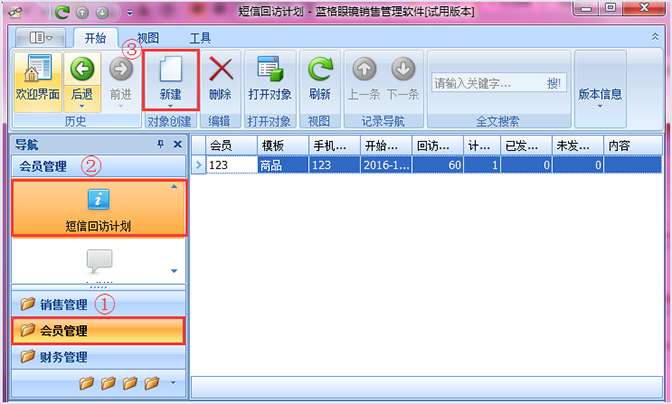Viewport: 672px width, 404px height.
Task: Switch to the 工具 ribbon tab
Action: [x=200, y=38]
